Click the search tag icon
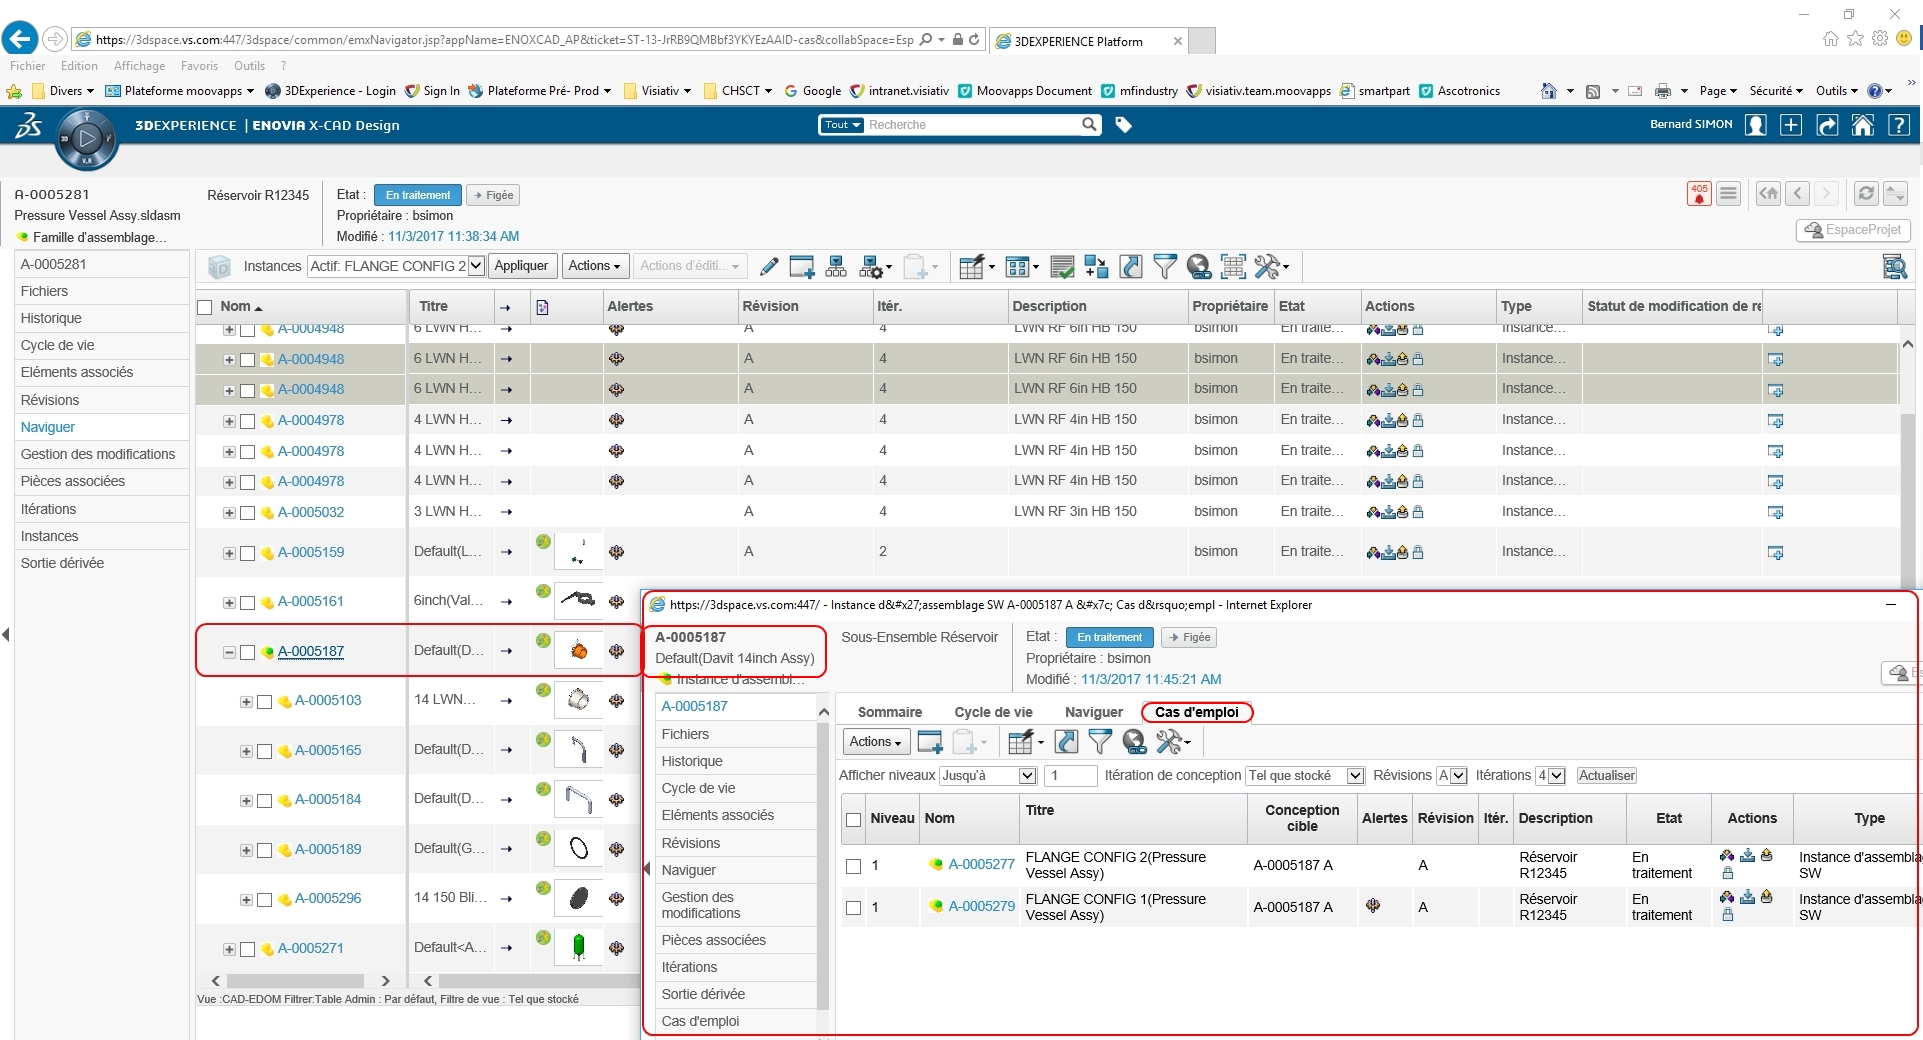This screenshot has width=1923, height=1040. coord(1124,125)
